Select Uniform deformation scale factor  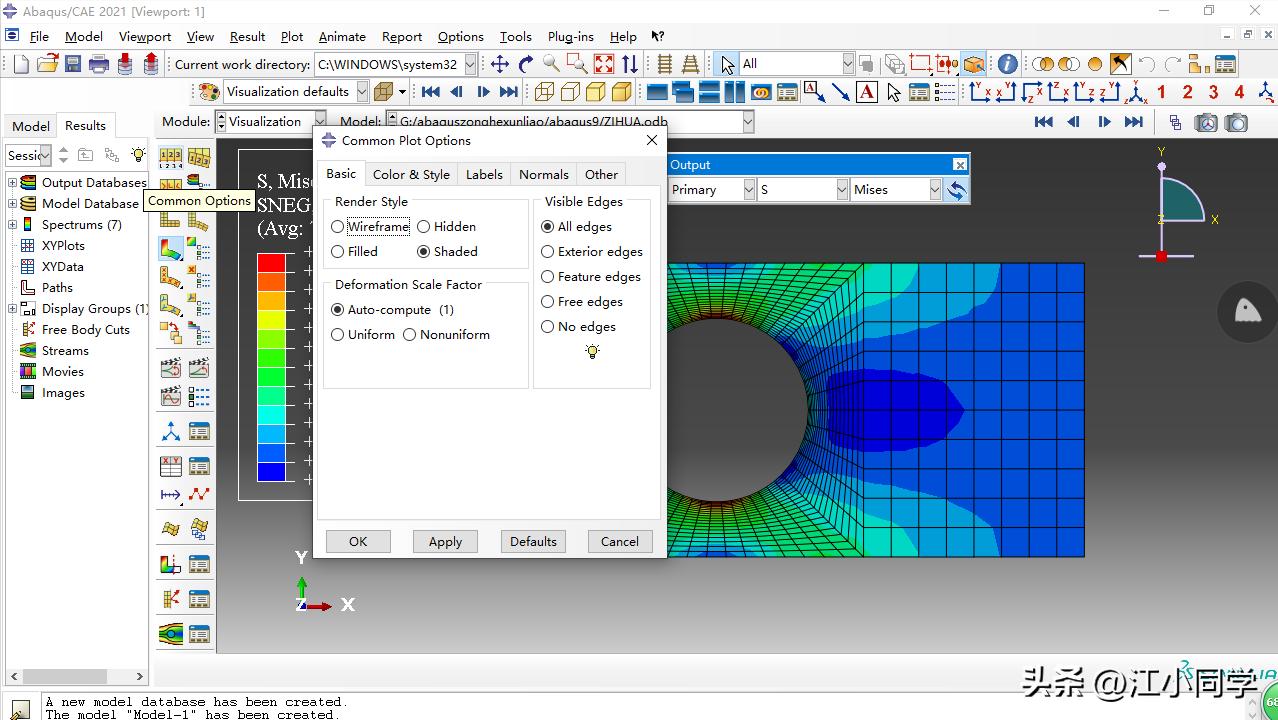338,335
